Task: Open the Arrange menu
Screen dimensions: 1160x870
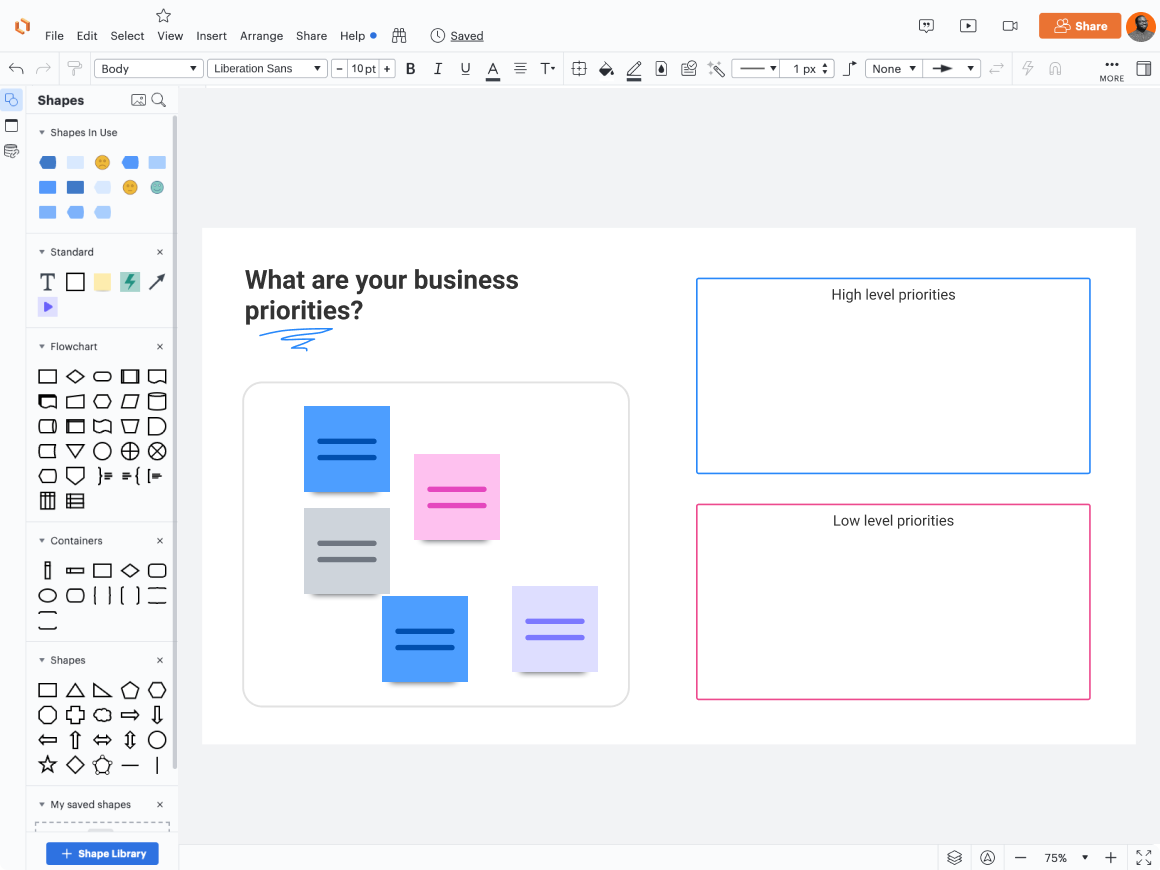Action: click(261, 36)
